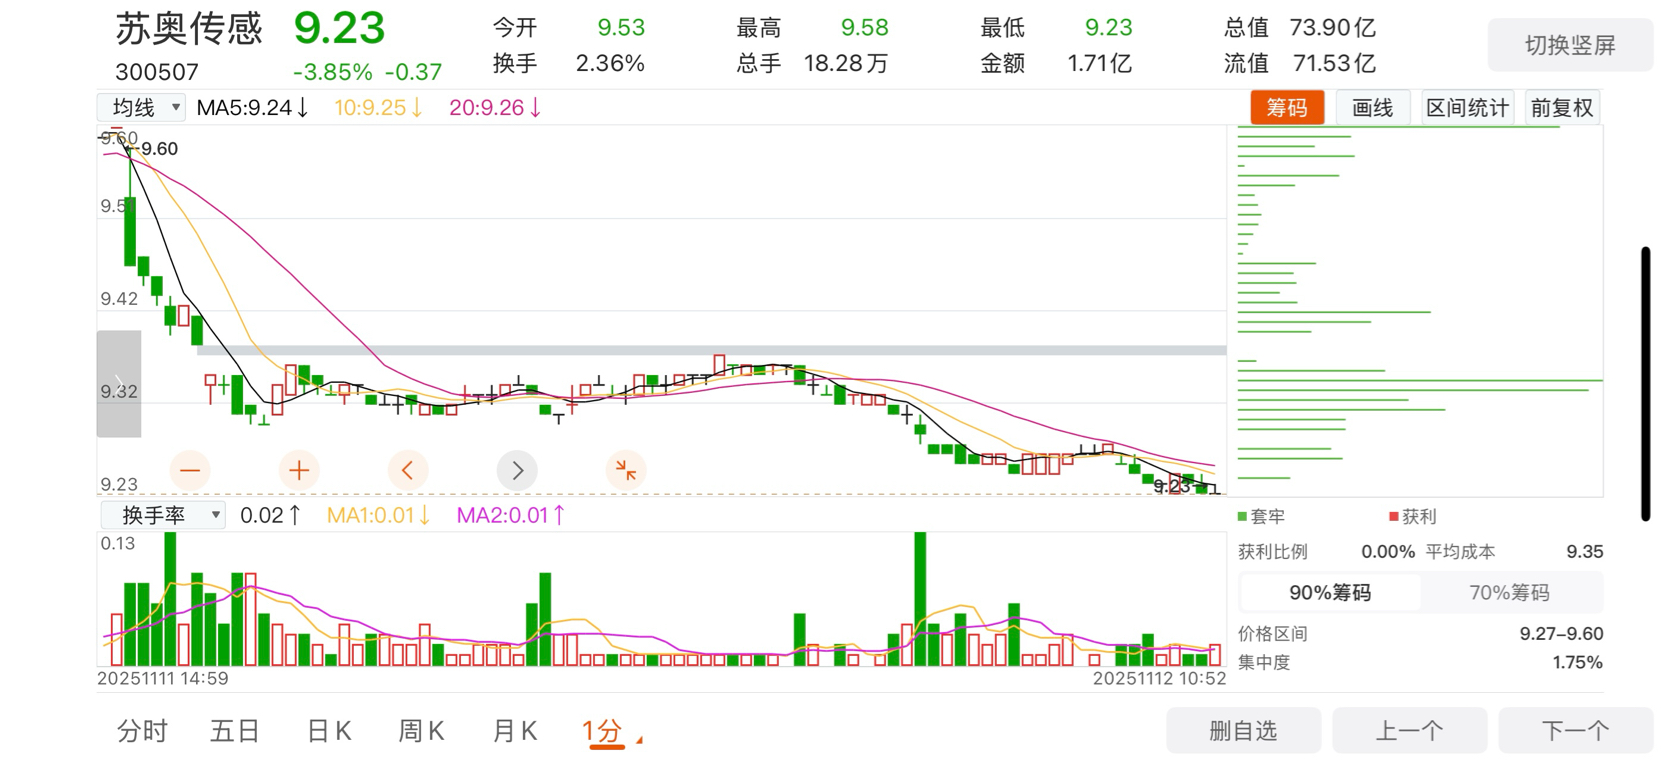Go to previous stock with 上一个
This screenshot has width=1665, height=768.
coord(1409,731)
